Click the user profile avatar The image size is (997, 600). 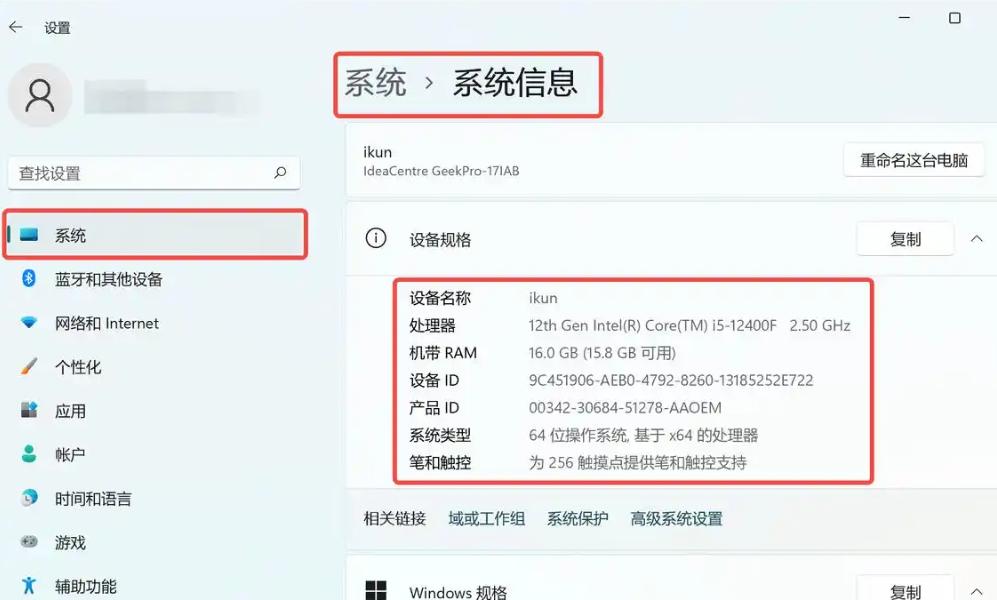(x=40, y=95)
